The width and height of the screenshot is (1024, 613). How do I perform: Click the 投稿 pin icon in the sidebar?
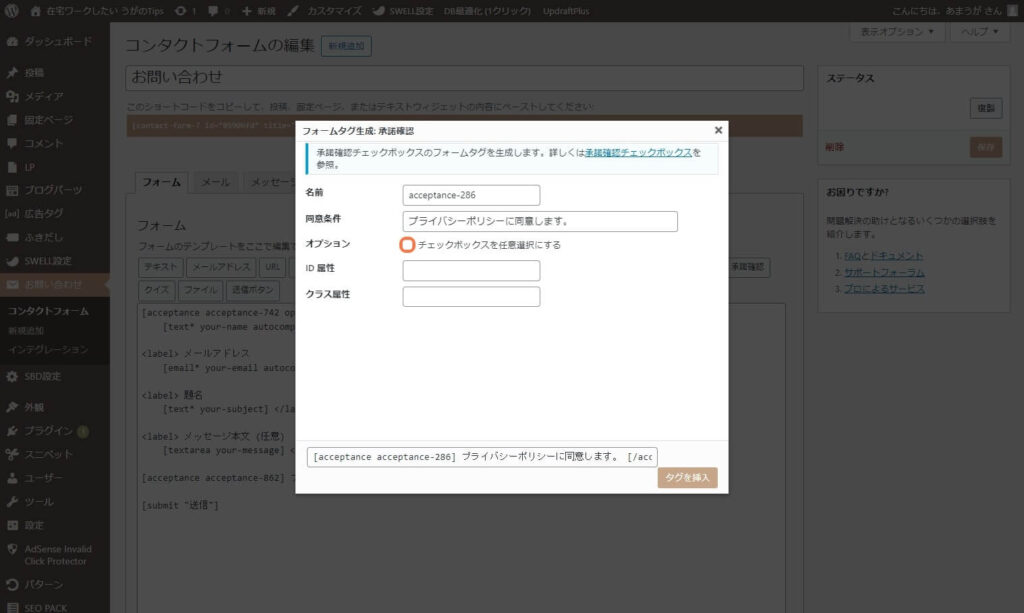click(12, 73)
